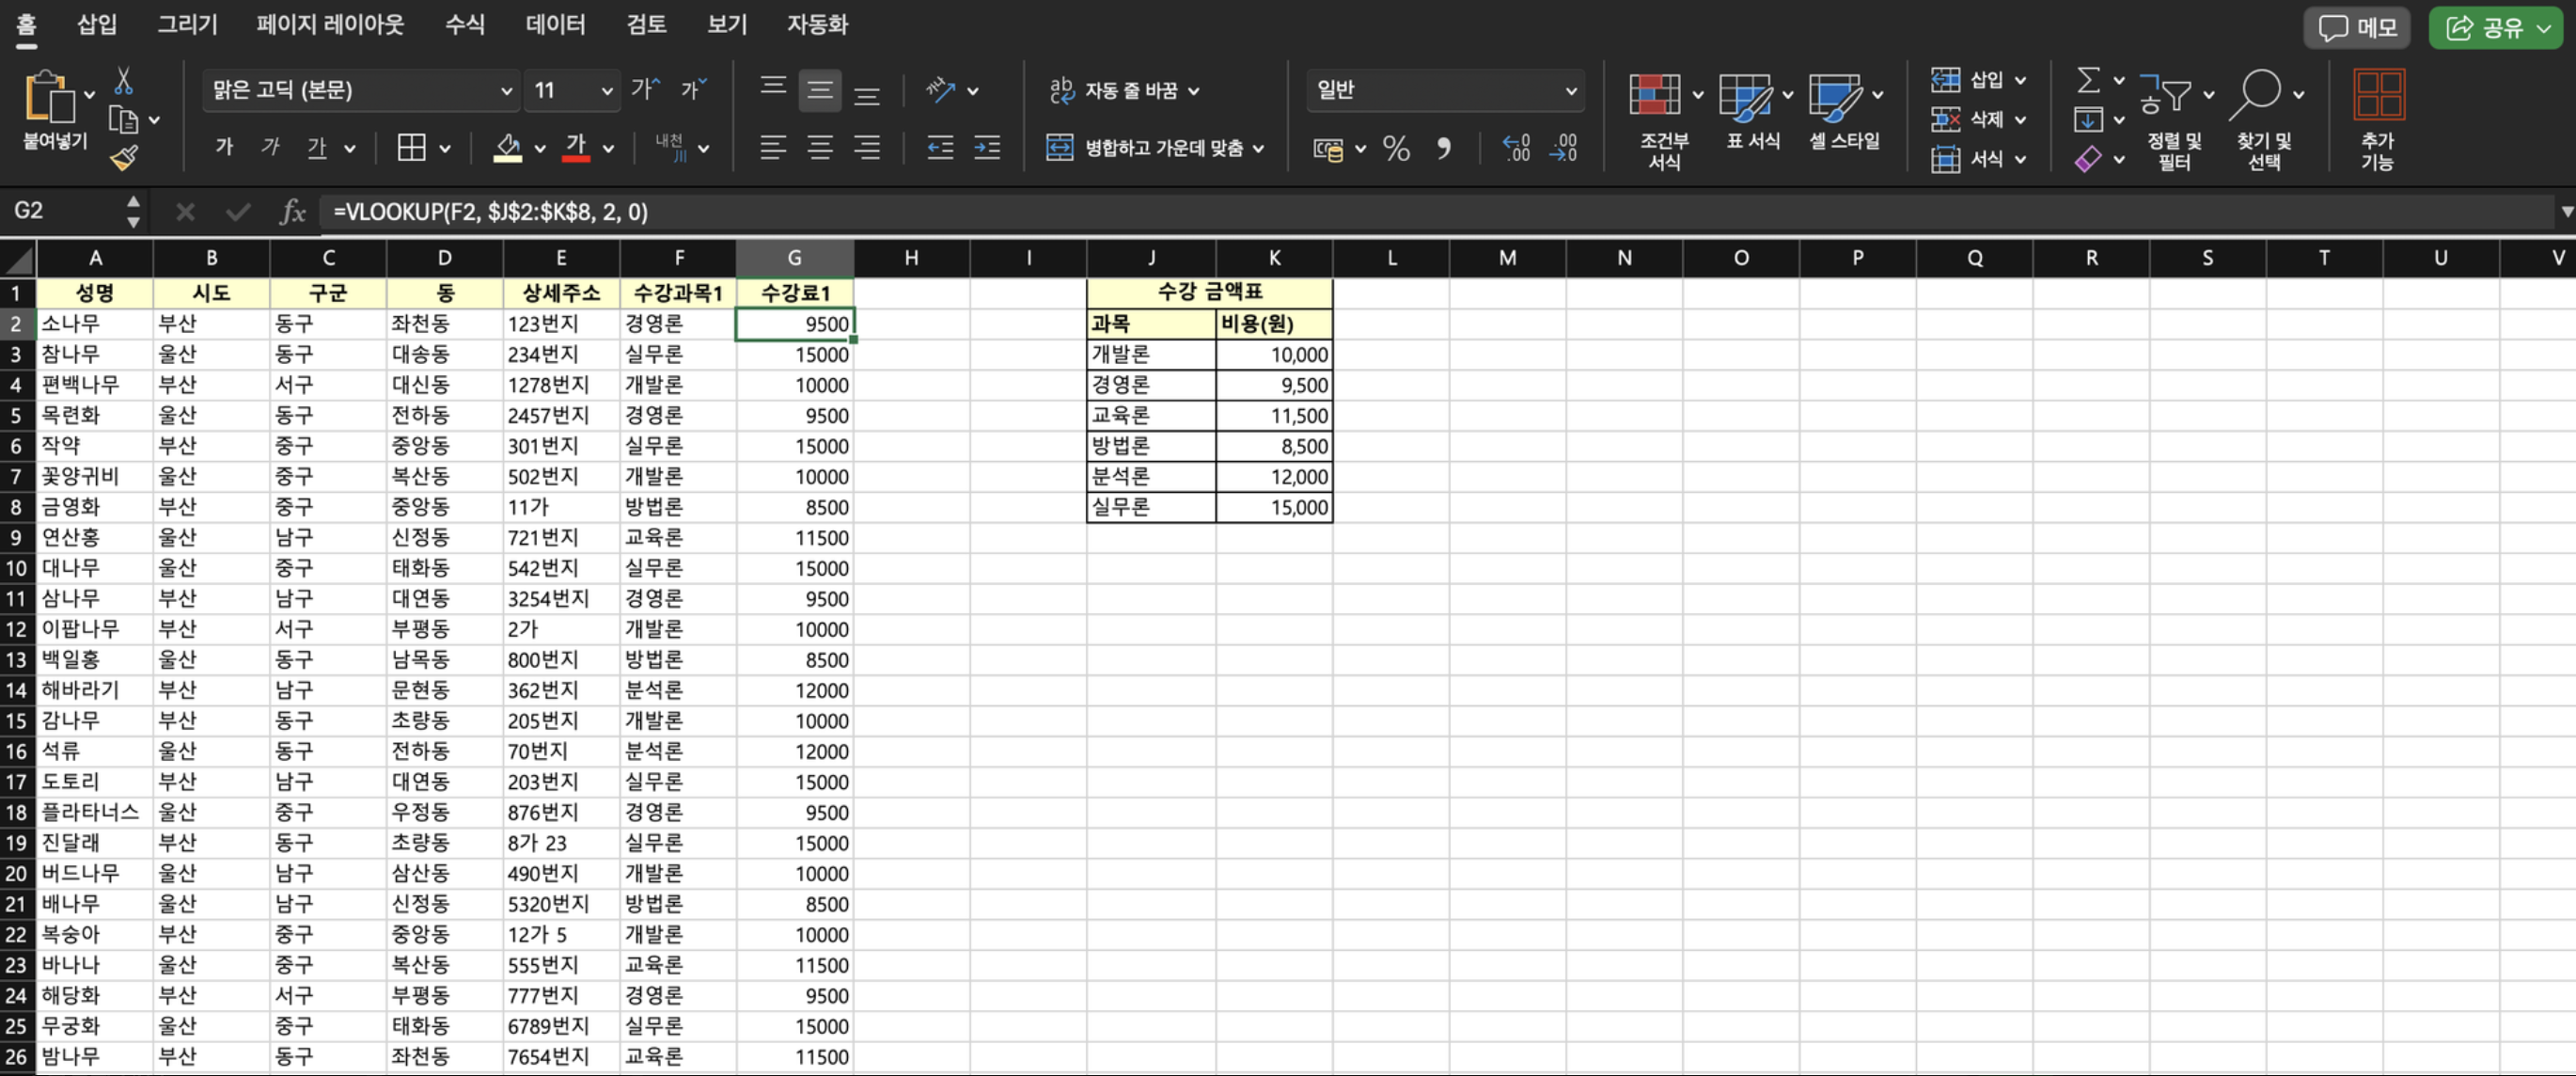The image size is (2576, 1076).
Task: Open the font name dropdown
Action: [506, 91]
